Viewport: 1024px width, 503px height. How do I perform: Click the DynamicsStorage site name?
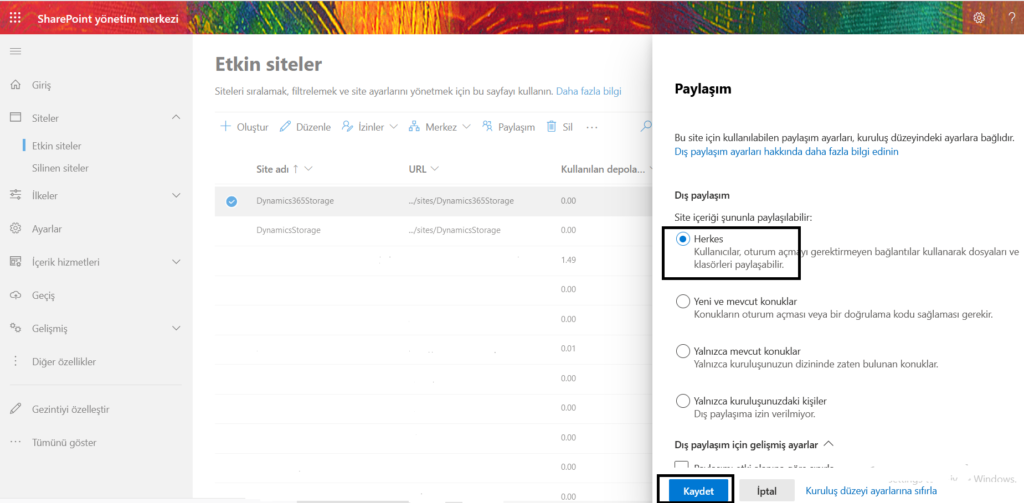289,231
